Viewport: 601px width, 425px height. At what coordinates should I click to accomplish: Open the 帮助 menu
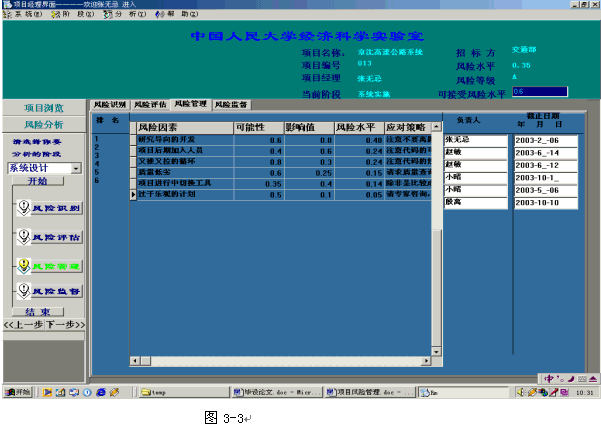point(177,14)
